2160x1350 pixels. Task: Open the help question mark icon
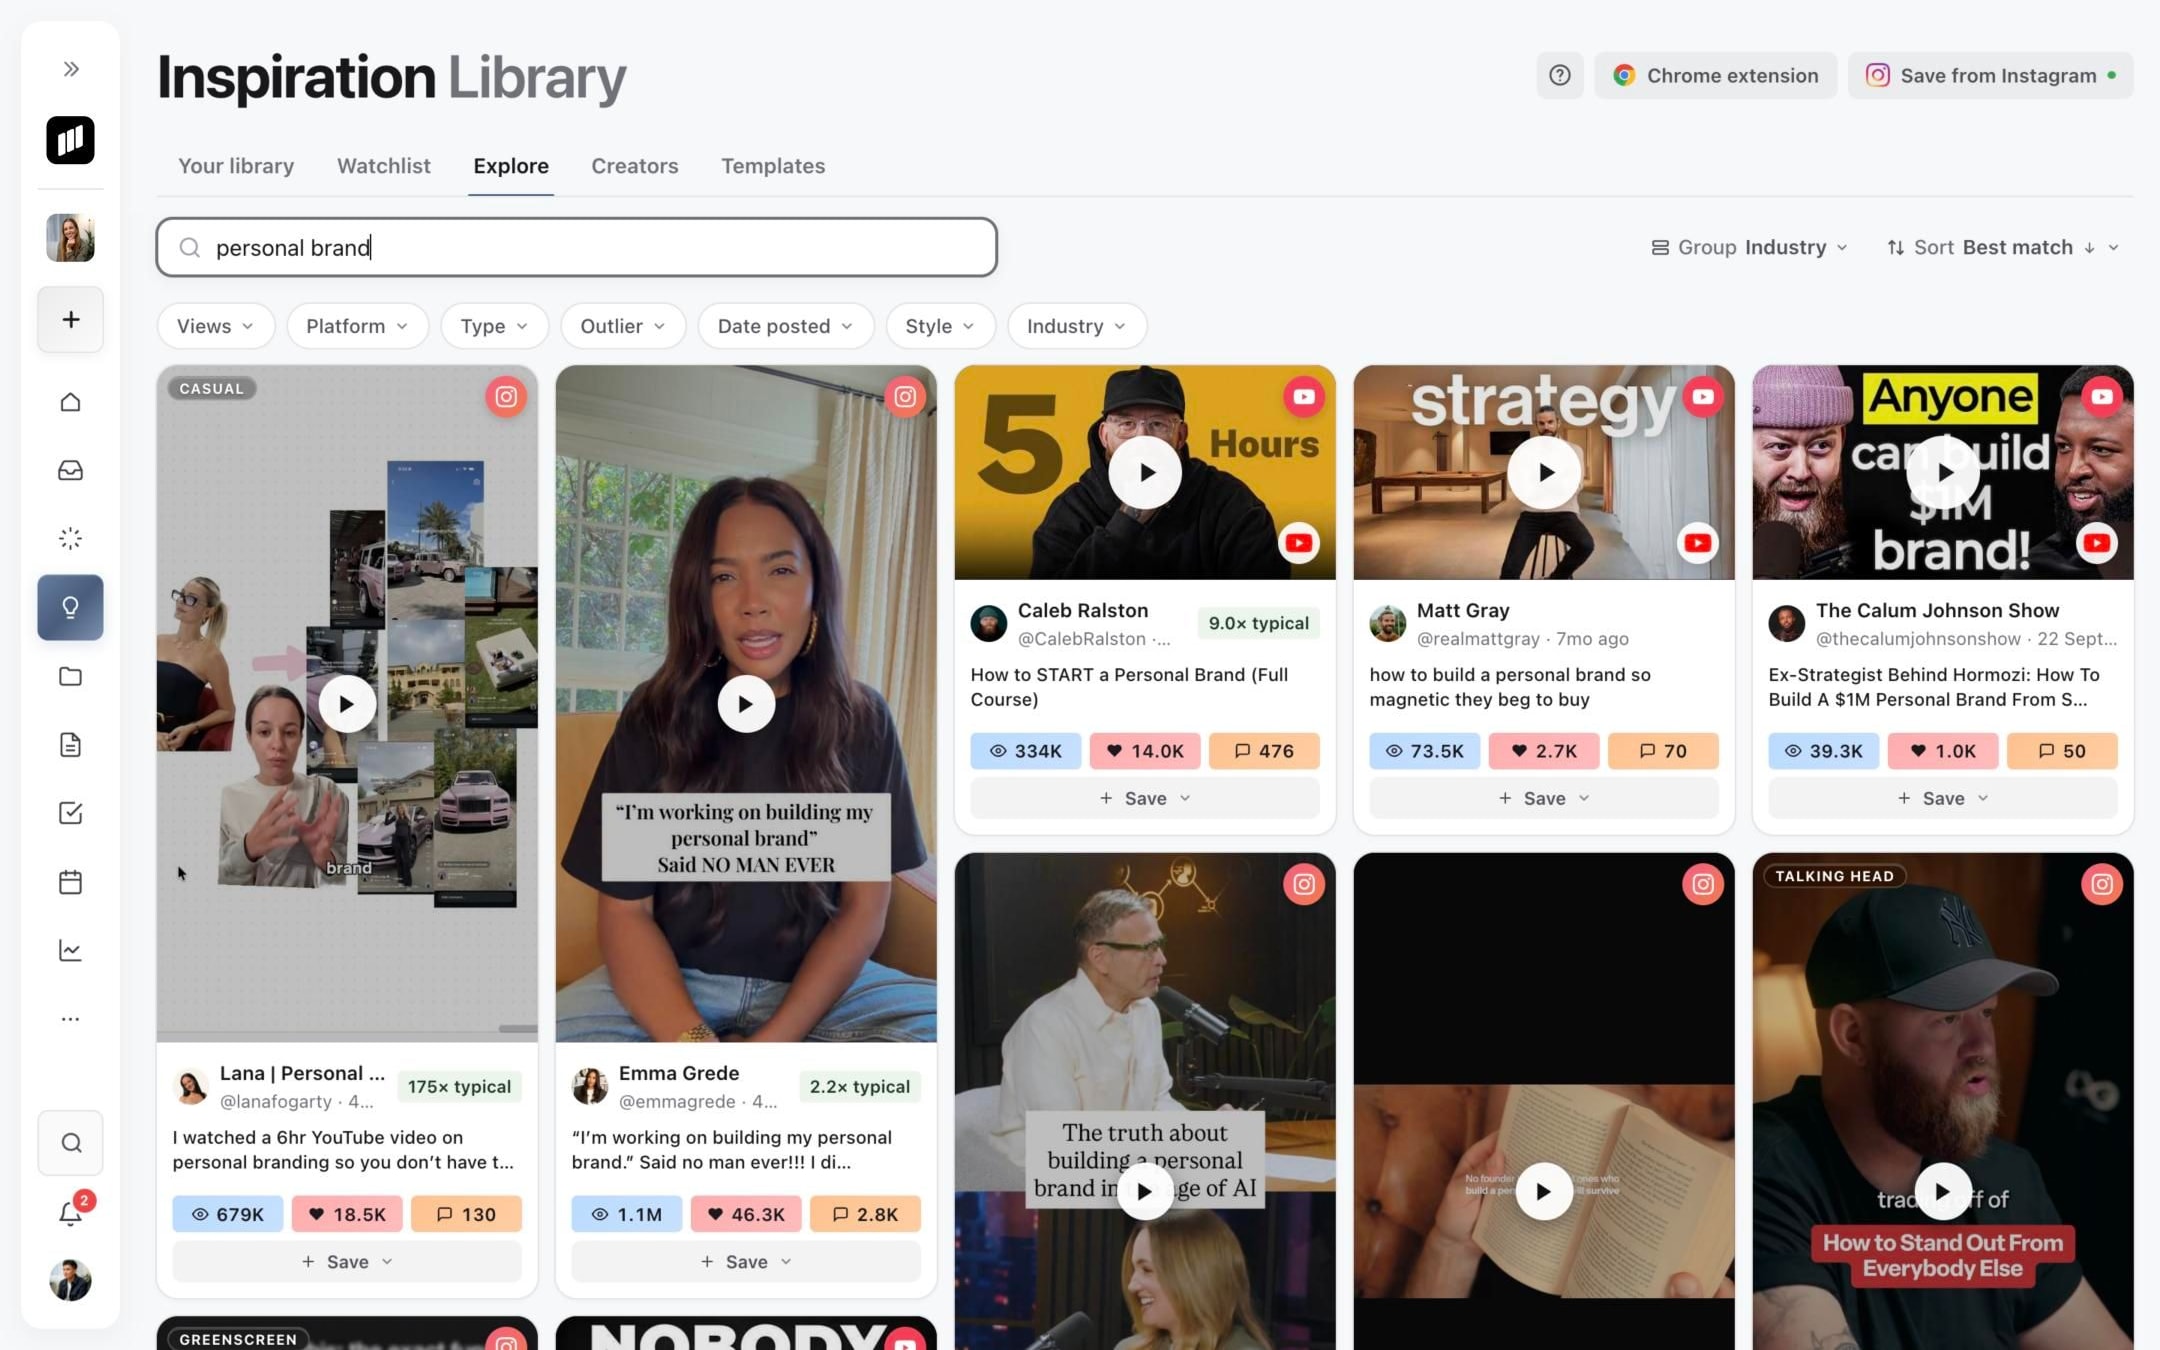point(1560,75)
